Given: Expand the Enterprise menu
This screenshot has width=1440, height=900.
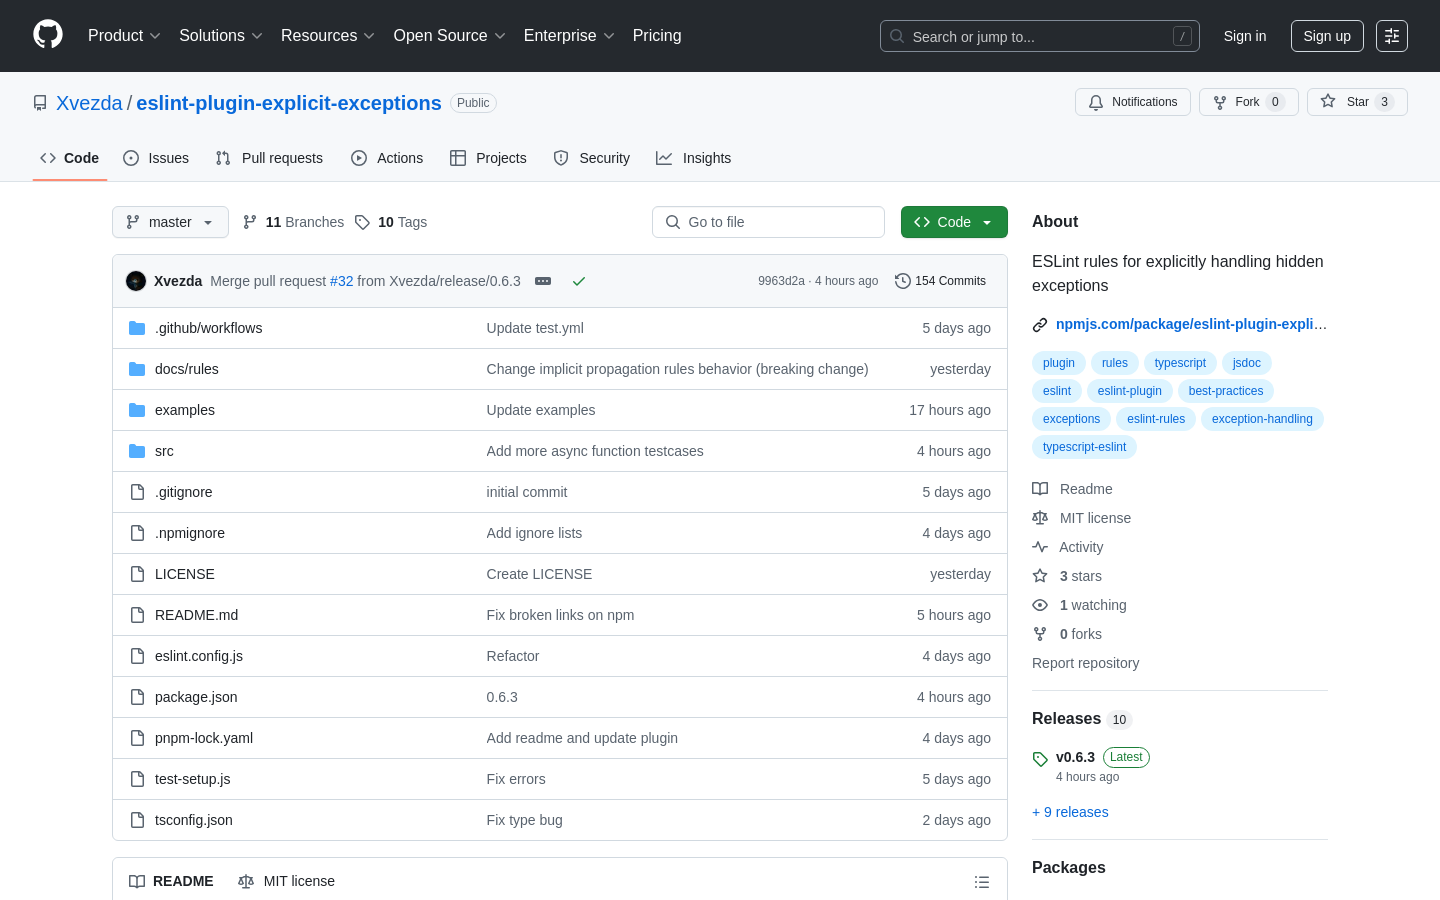Looking at the screenshot, I should pyautogui.click(x=569, y=36).
